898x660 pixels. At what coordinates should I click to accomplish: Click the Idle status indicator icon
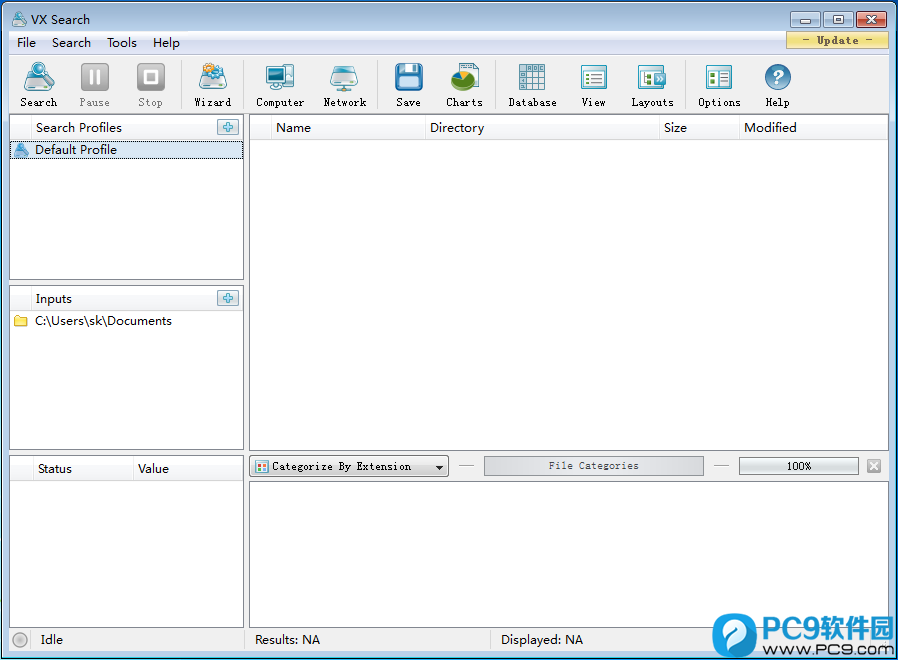[x=20, y=640]
